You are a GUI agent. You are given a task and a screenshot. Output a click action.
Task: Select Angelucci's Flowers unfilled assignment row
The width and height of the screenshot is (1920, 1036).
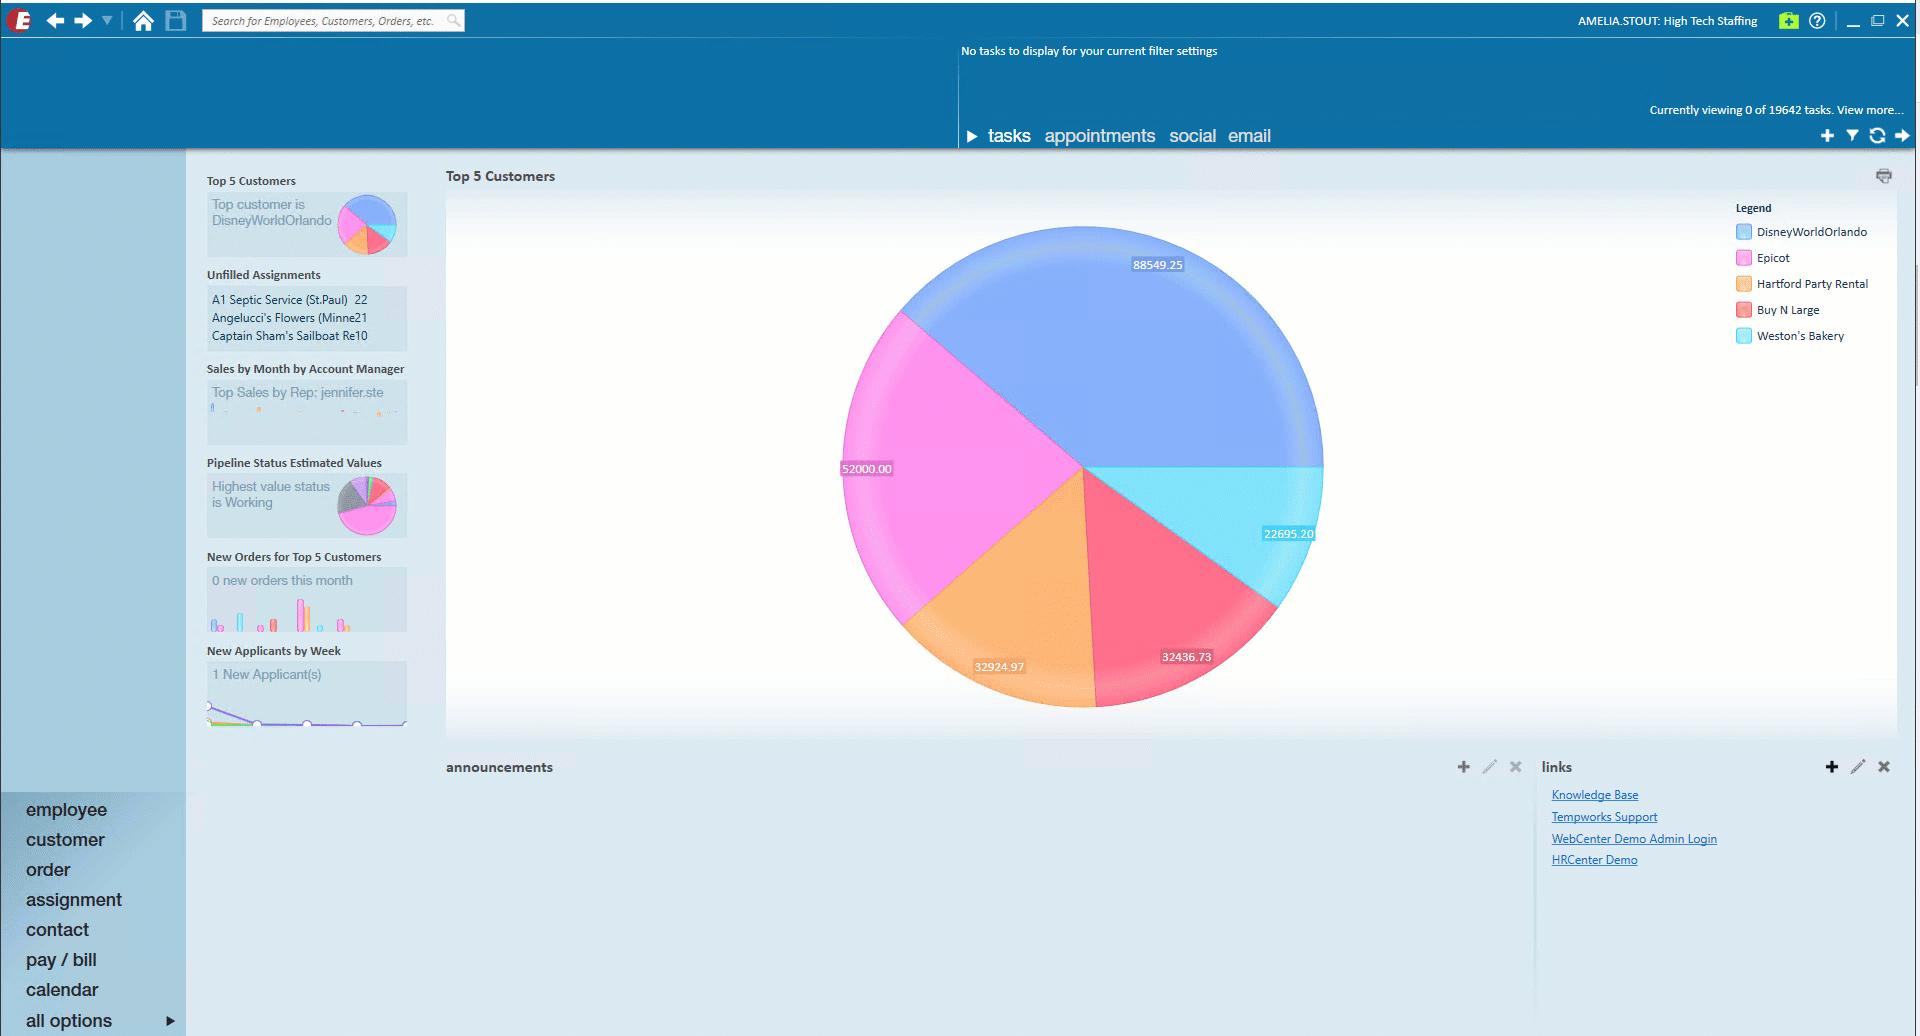[289, 318]
